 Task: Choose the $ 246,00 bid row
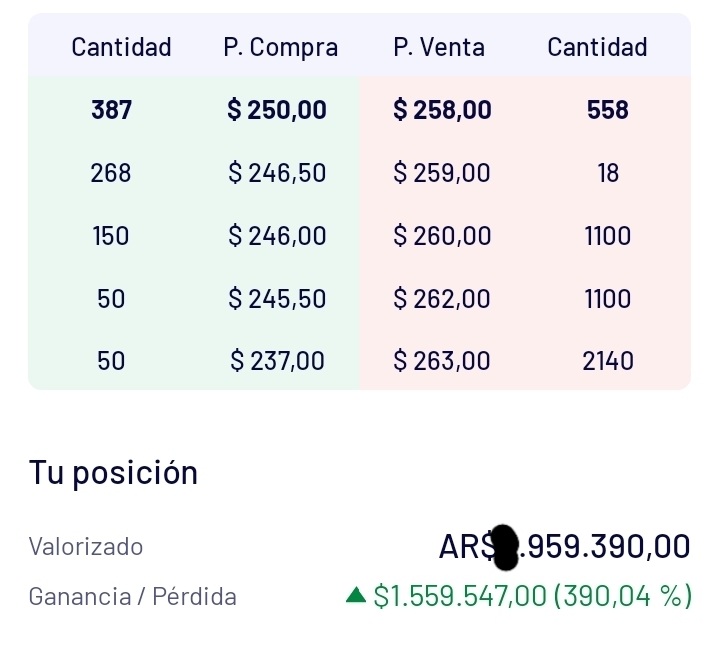pos(194,236)
